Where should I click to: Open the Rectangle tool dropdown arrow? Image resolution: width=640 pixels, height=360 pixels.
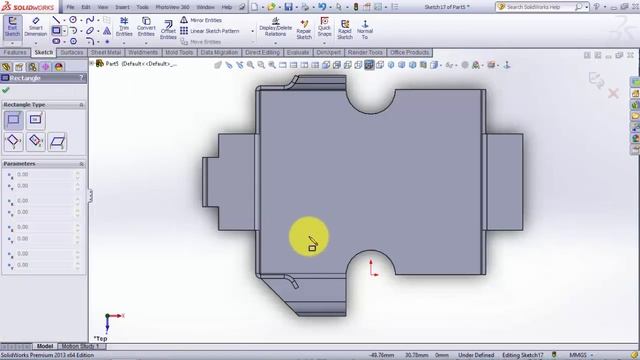pyautogui.click(x=64, y=31)
